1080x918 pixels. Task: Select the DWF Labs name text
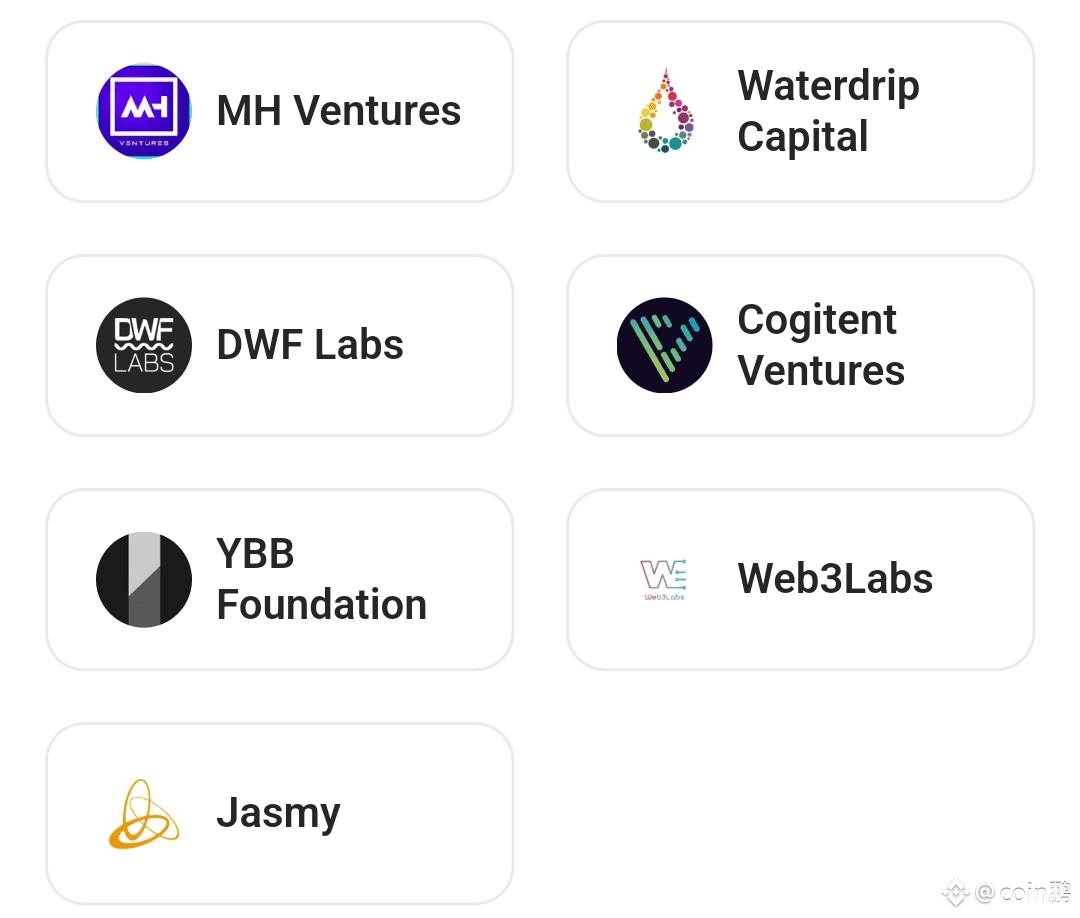pos(310,344)
